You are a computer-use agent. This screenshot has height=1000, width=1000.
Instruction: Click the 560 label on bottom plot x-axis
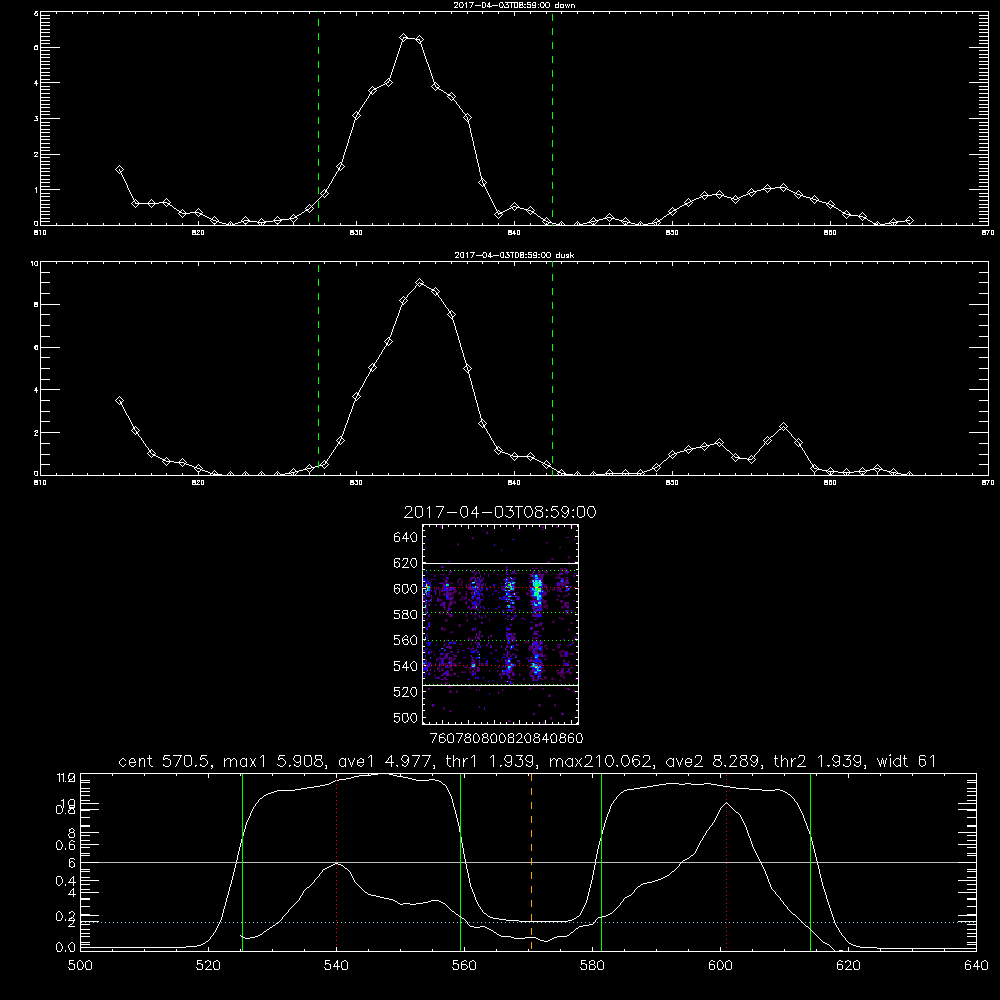[x=464, y=966]
